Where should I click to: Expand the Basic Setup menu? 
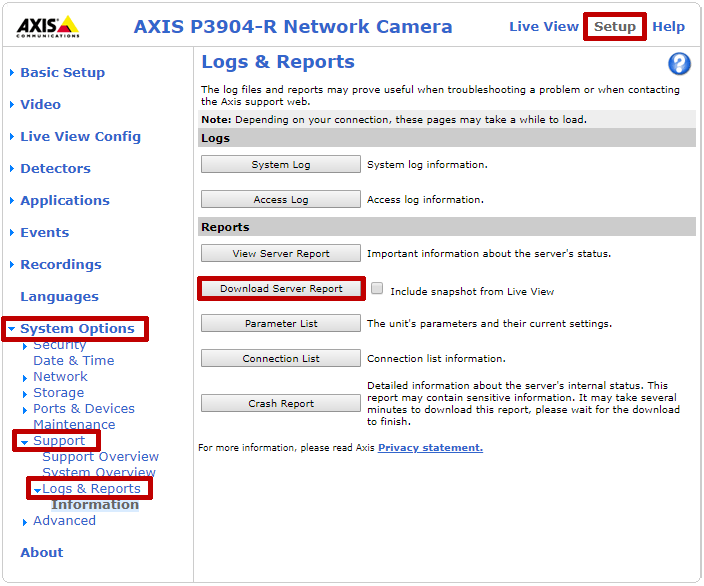click(62, 72)
